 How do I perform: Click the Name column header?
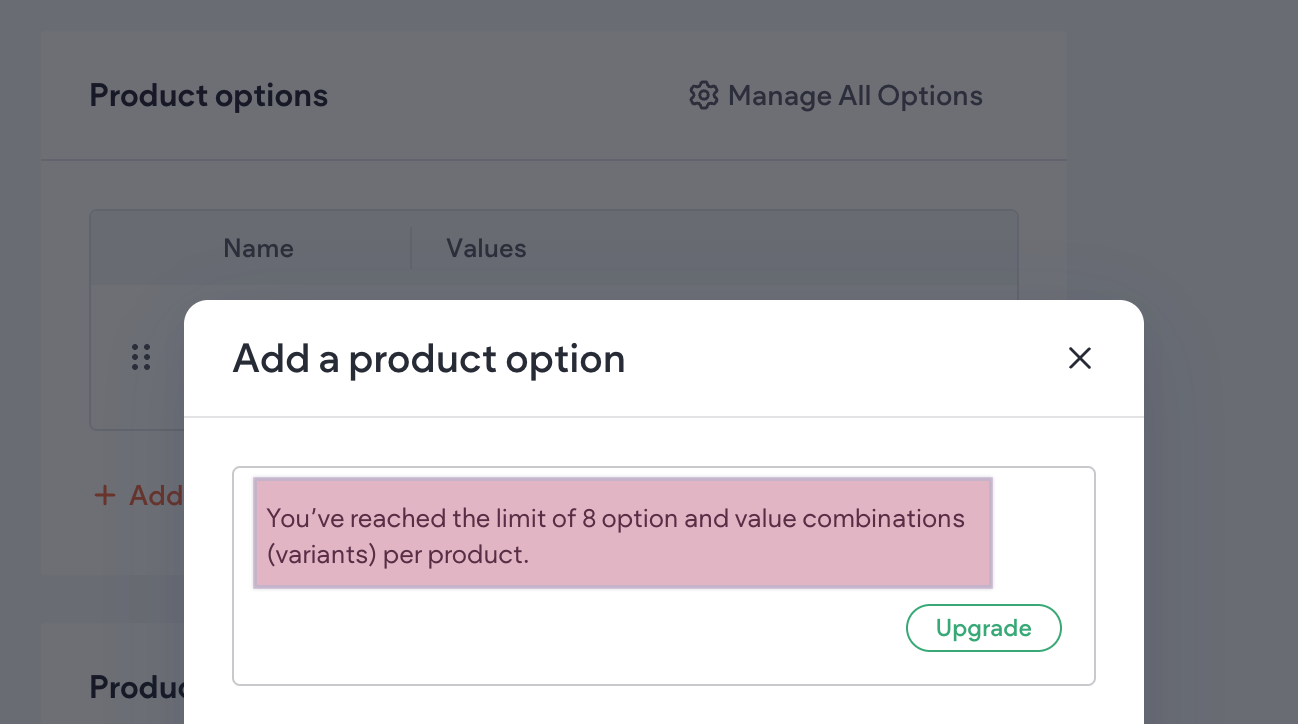click(258, 248)
